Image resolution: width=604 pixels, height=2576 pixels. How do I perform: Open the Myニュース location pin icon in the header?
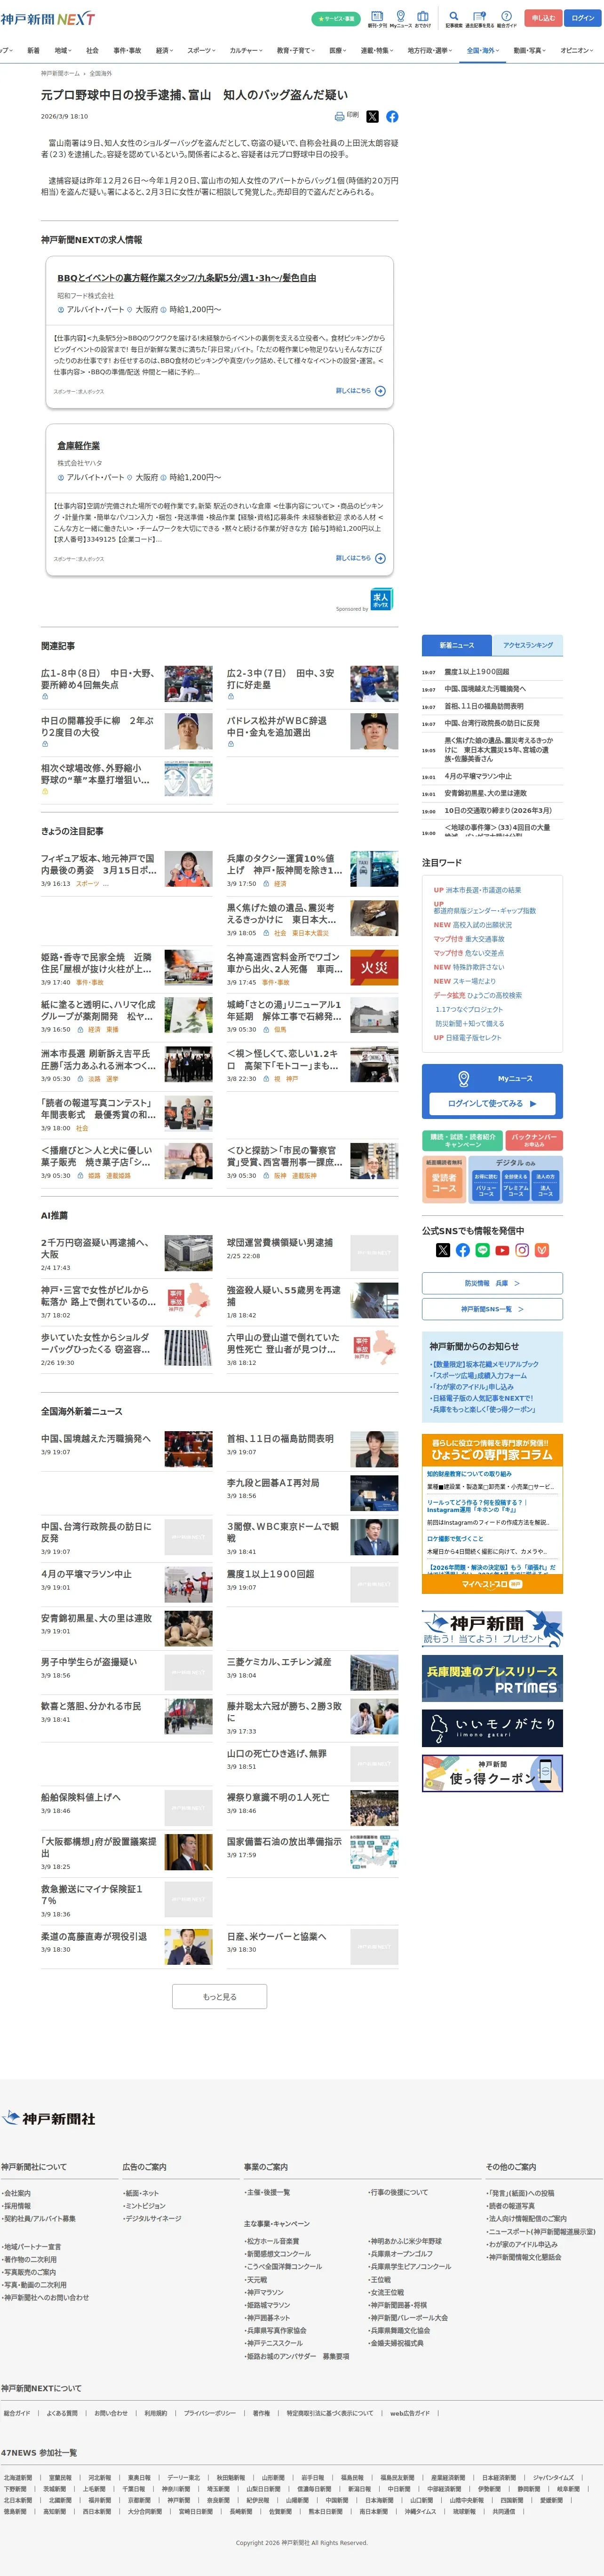pos(400,18)
